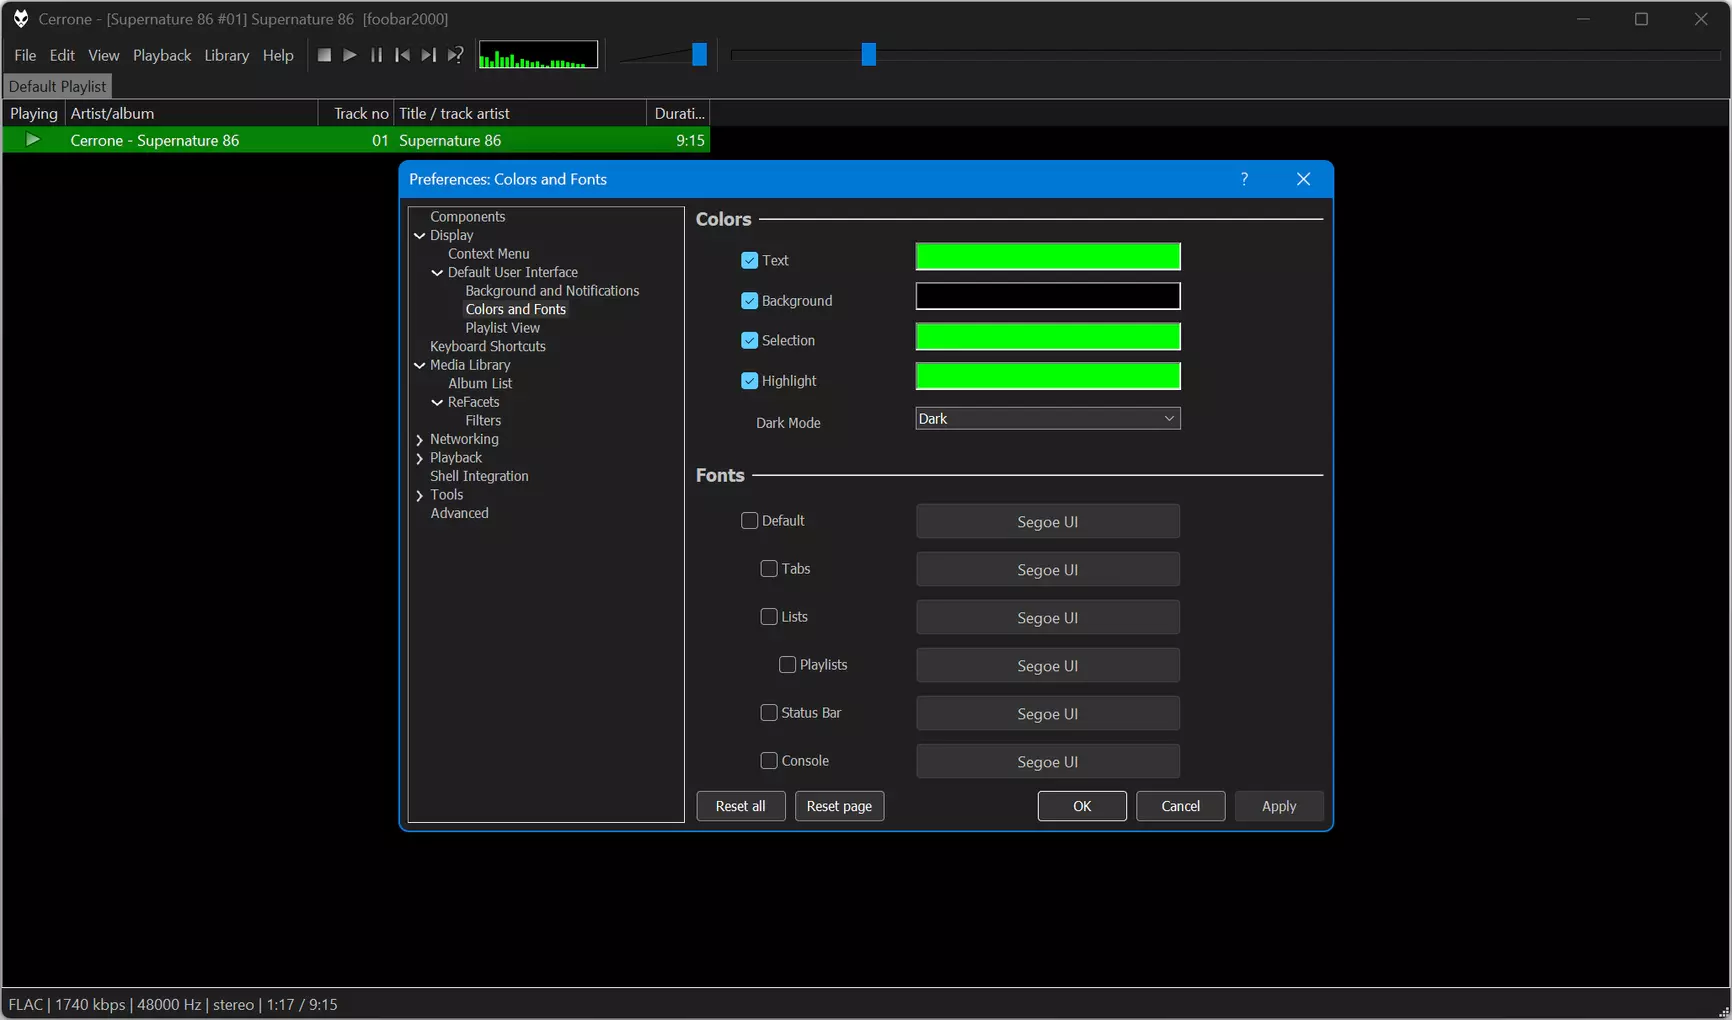Close the Preferences dialog
Screen dimensions: 1732x1020
pyautogui.click(x=1303, y=179)
